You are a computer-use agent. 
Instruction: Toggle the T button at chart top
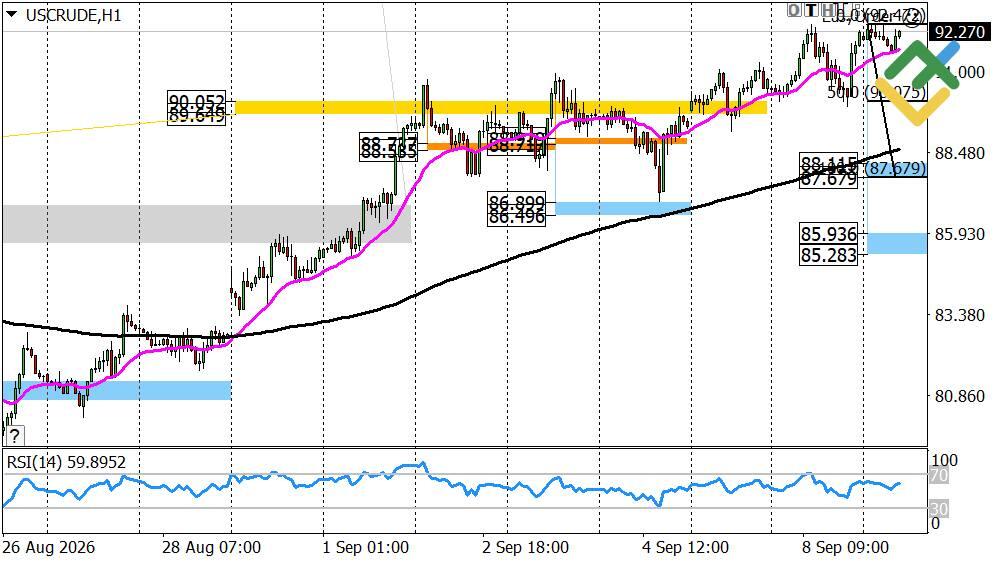tap(811, 10)
